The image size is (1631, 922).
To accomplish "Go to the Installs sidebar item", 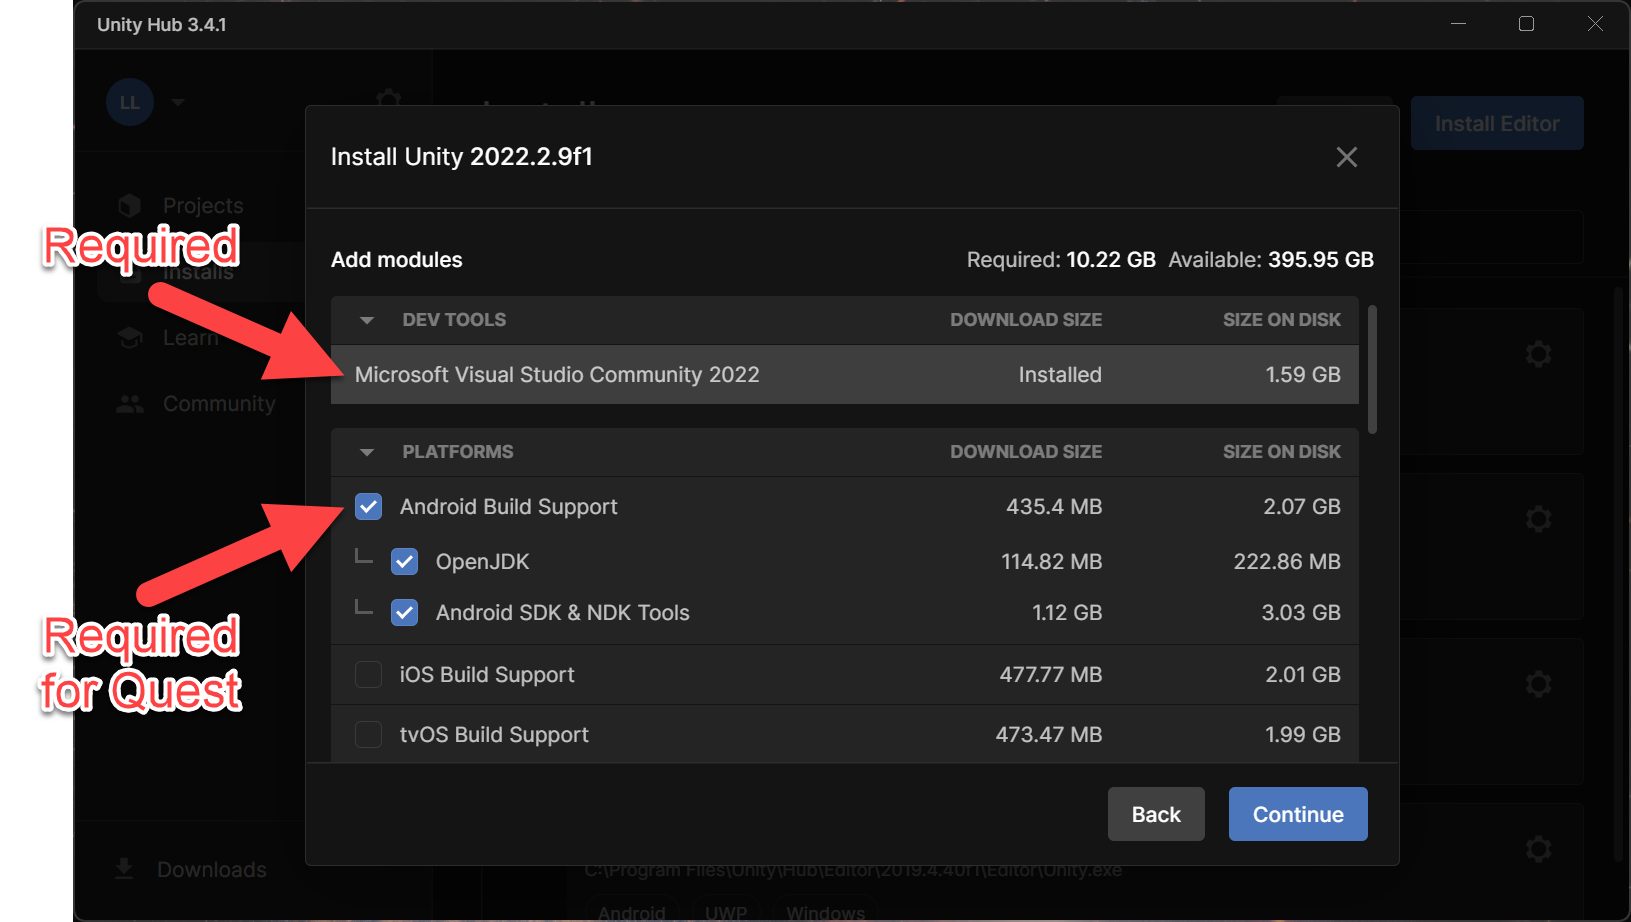I will point(198,272).
